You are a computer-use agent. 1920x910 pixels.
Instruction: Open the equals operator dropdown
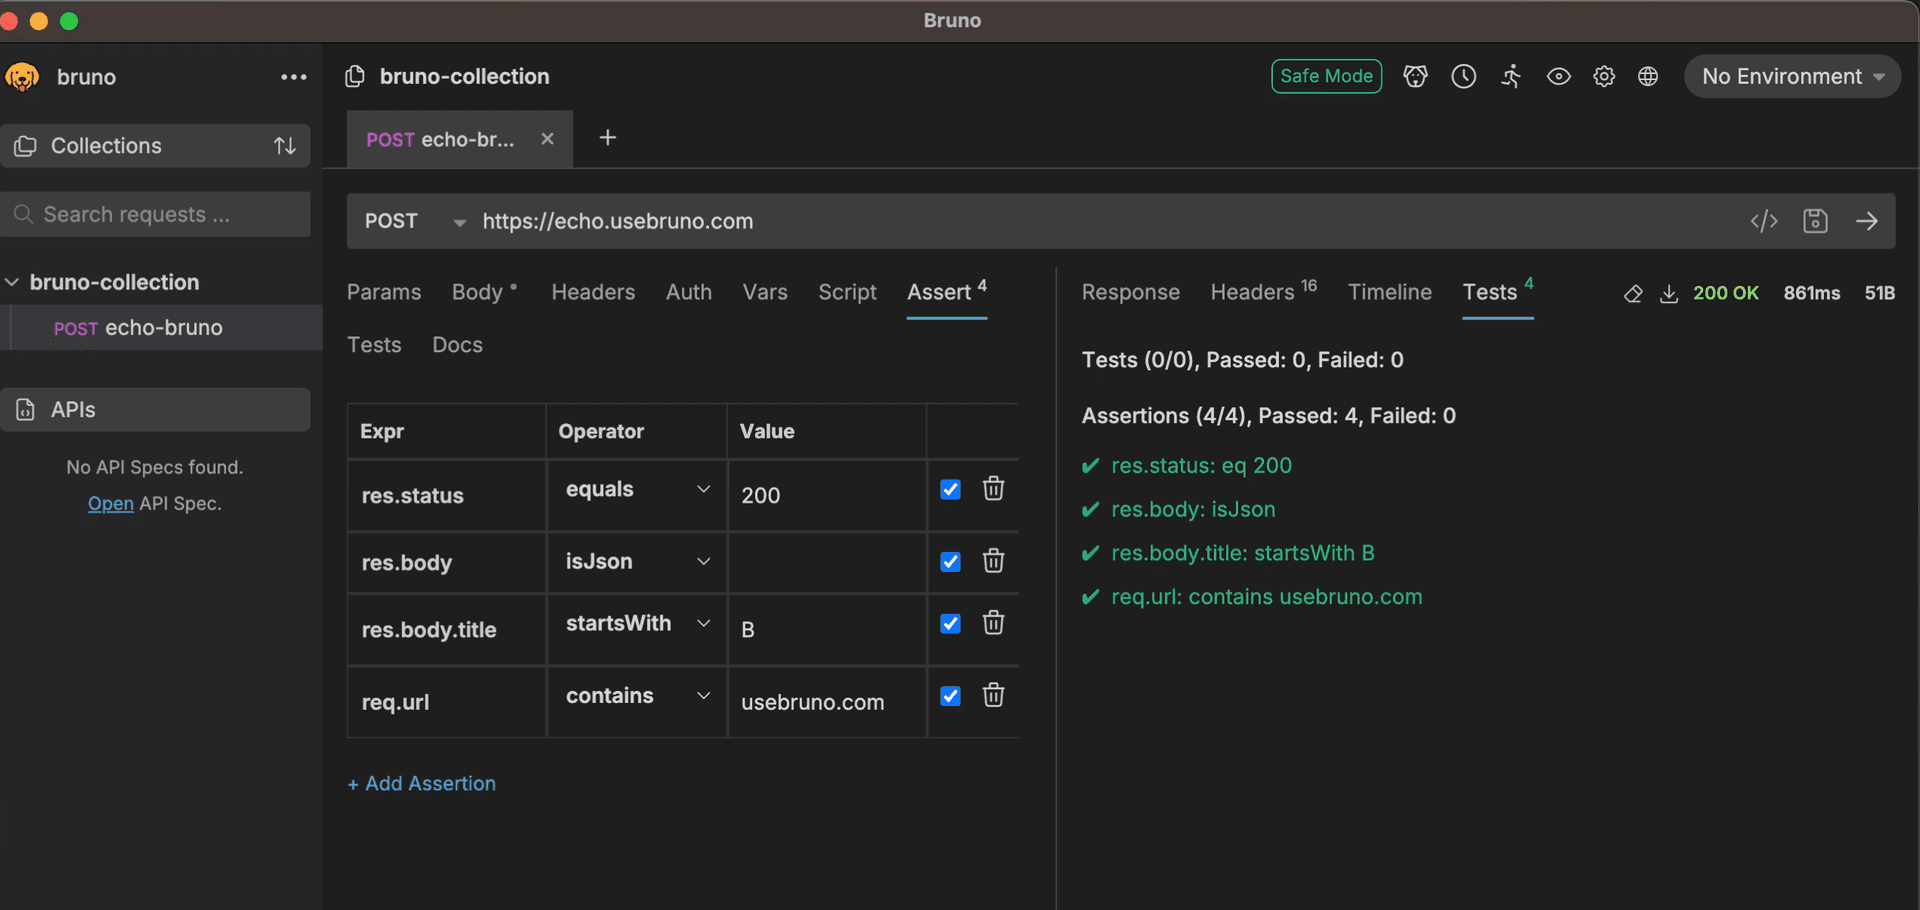click(x=637, y=489)
